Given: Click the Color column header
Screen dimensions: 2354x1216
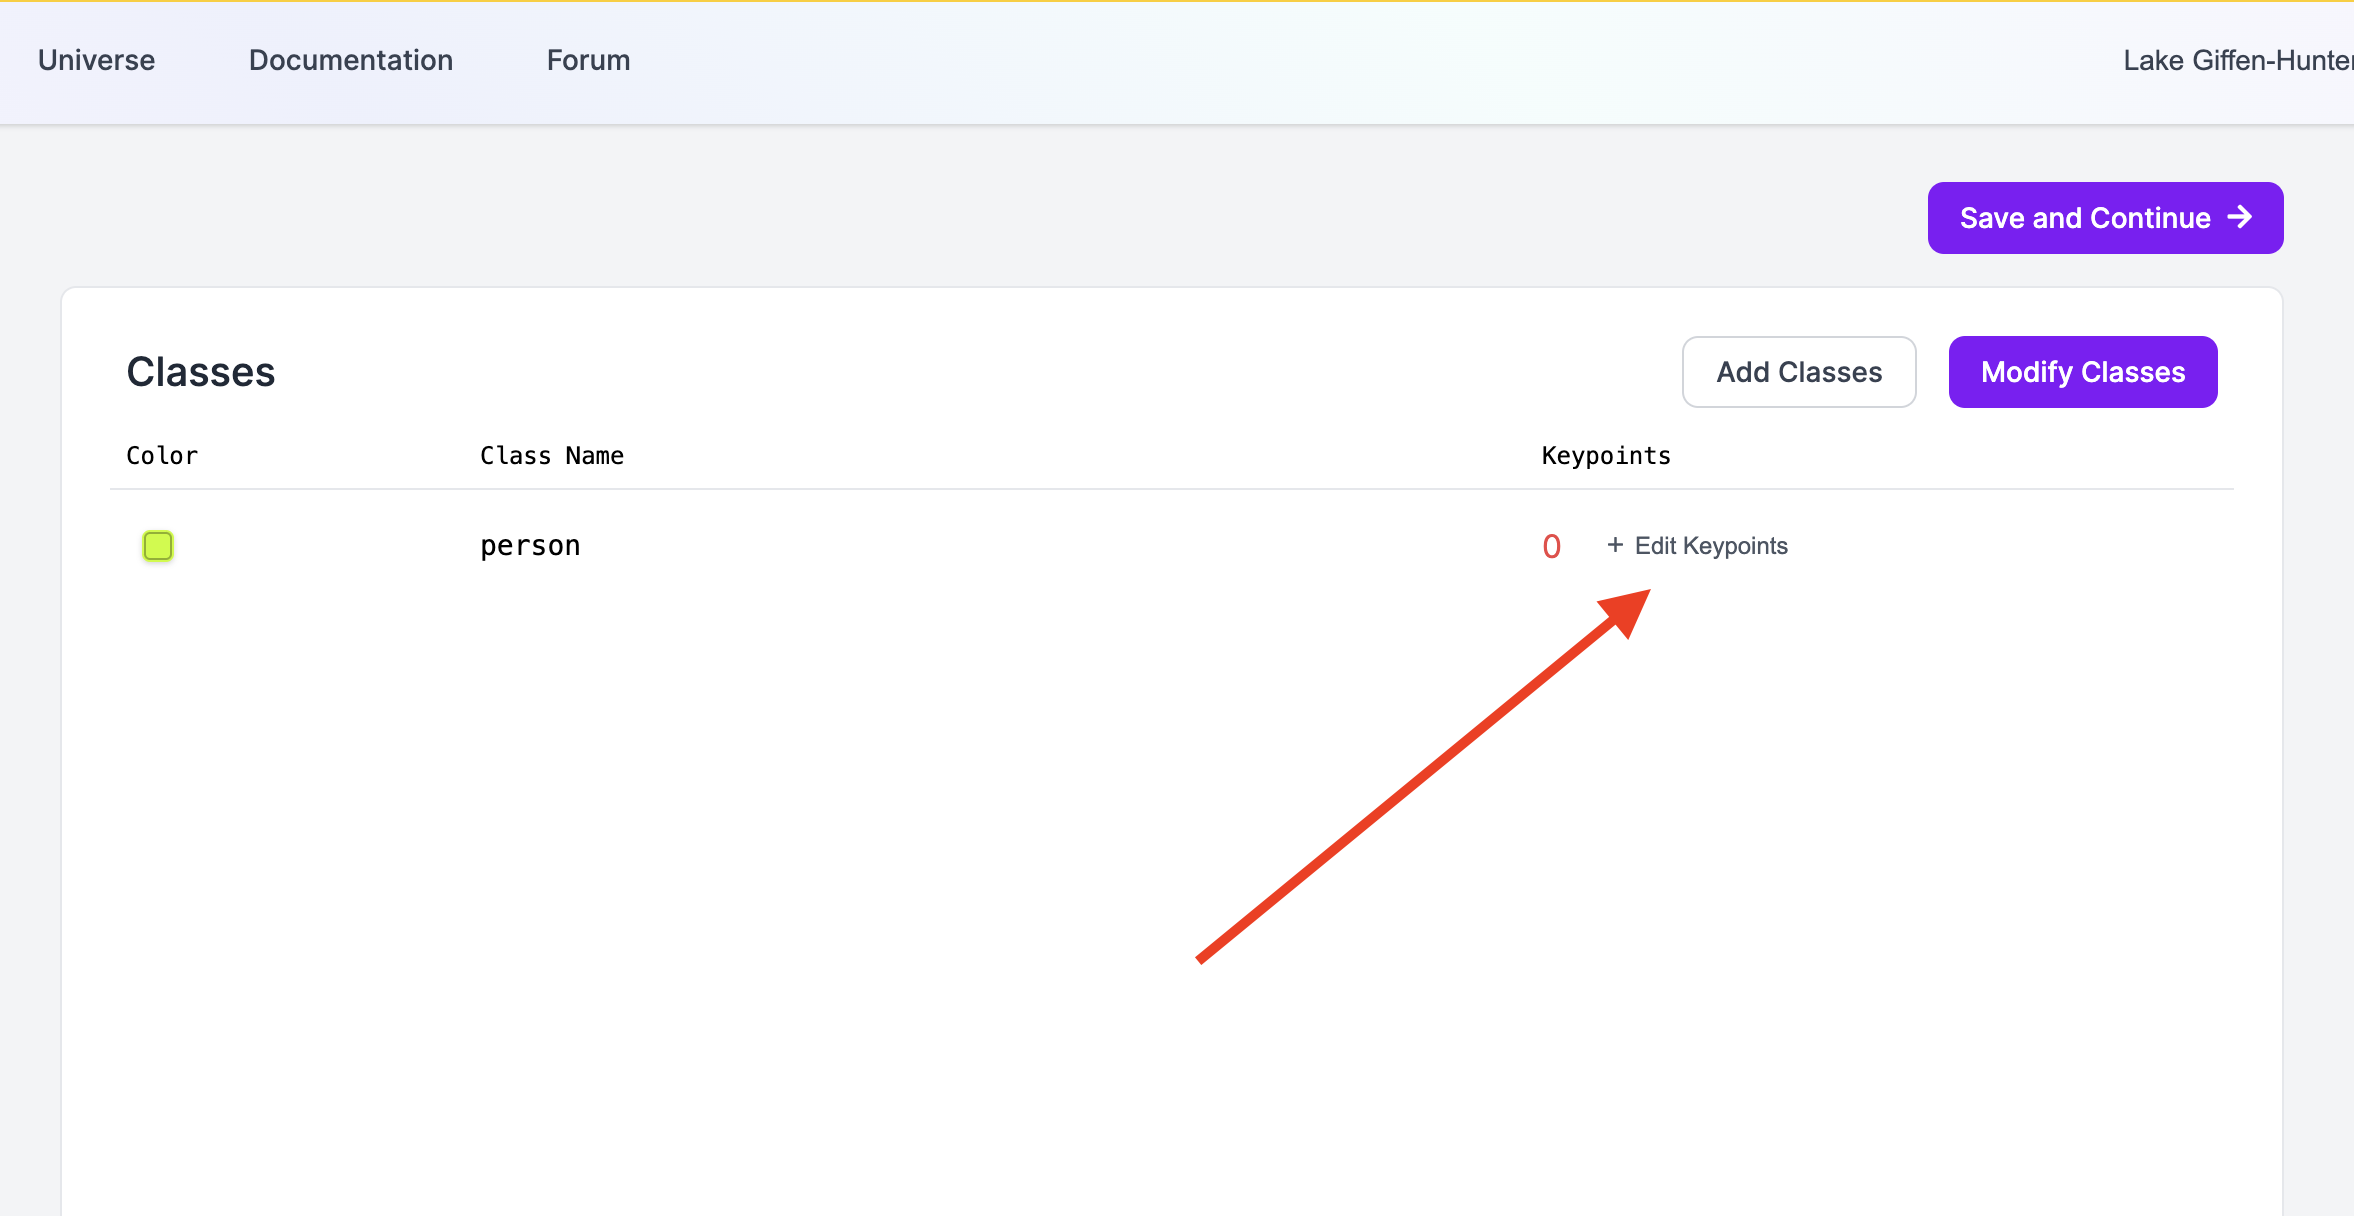Looking at the screenshot, I should click(162, 456).
